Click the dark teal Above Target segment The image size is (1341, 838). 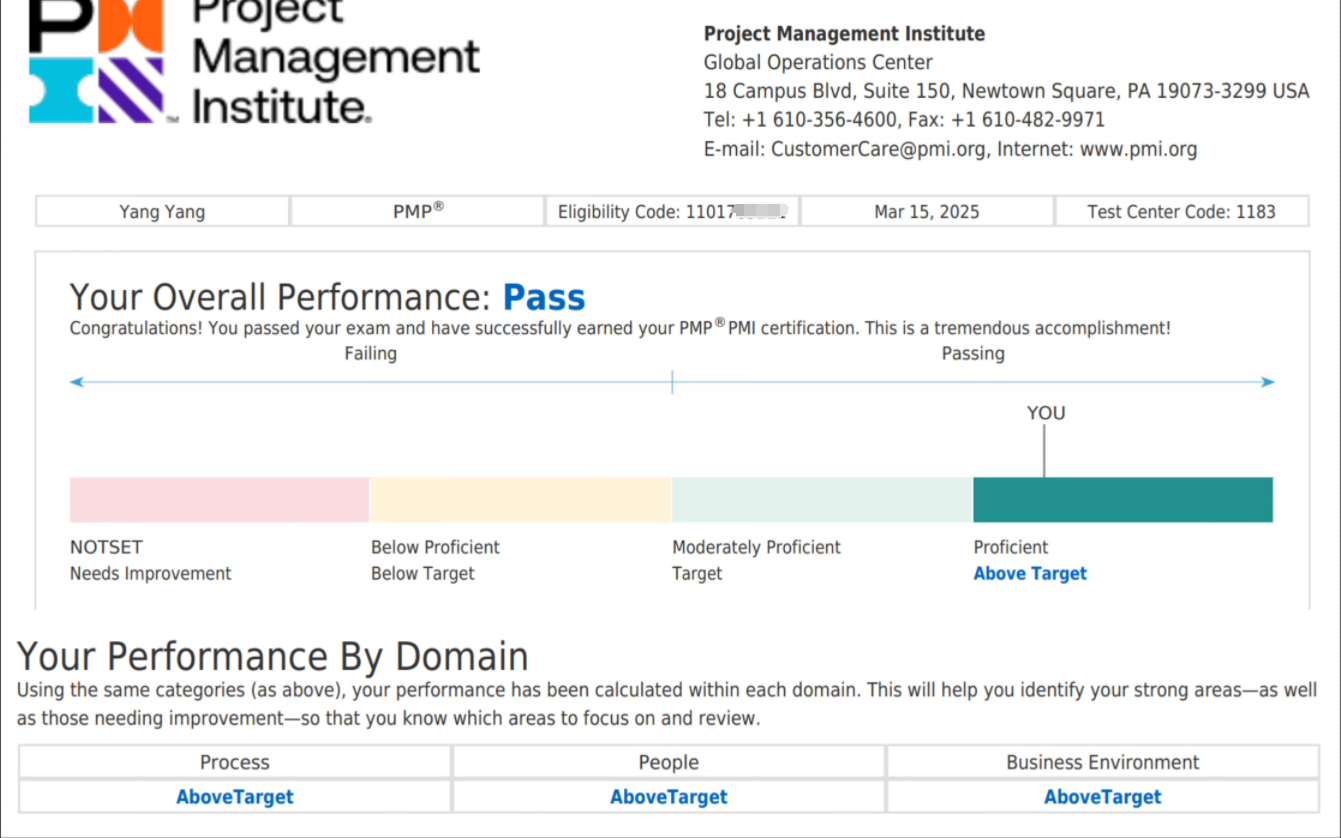(1122, 500)
